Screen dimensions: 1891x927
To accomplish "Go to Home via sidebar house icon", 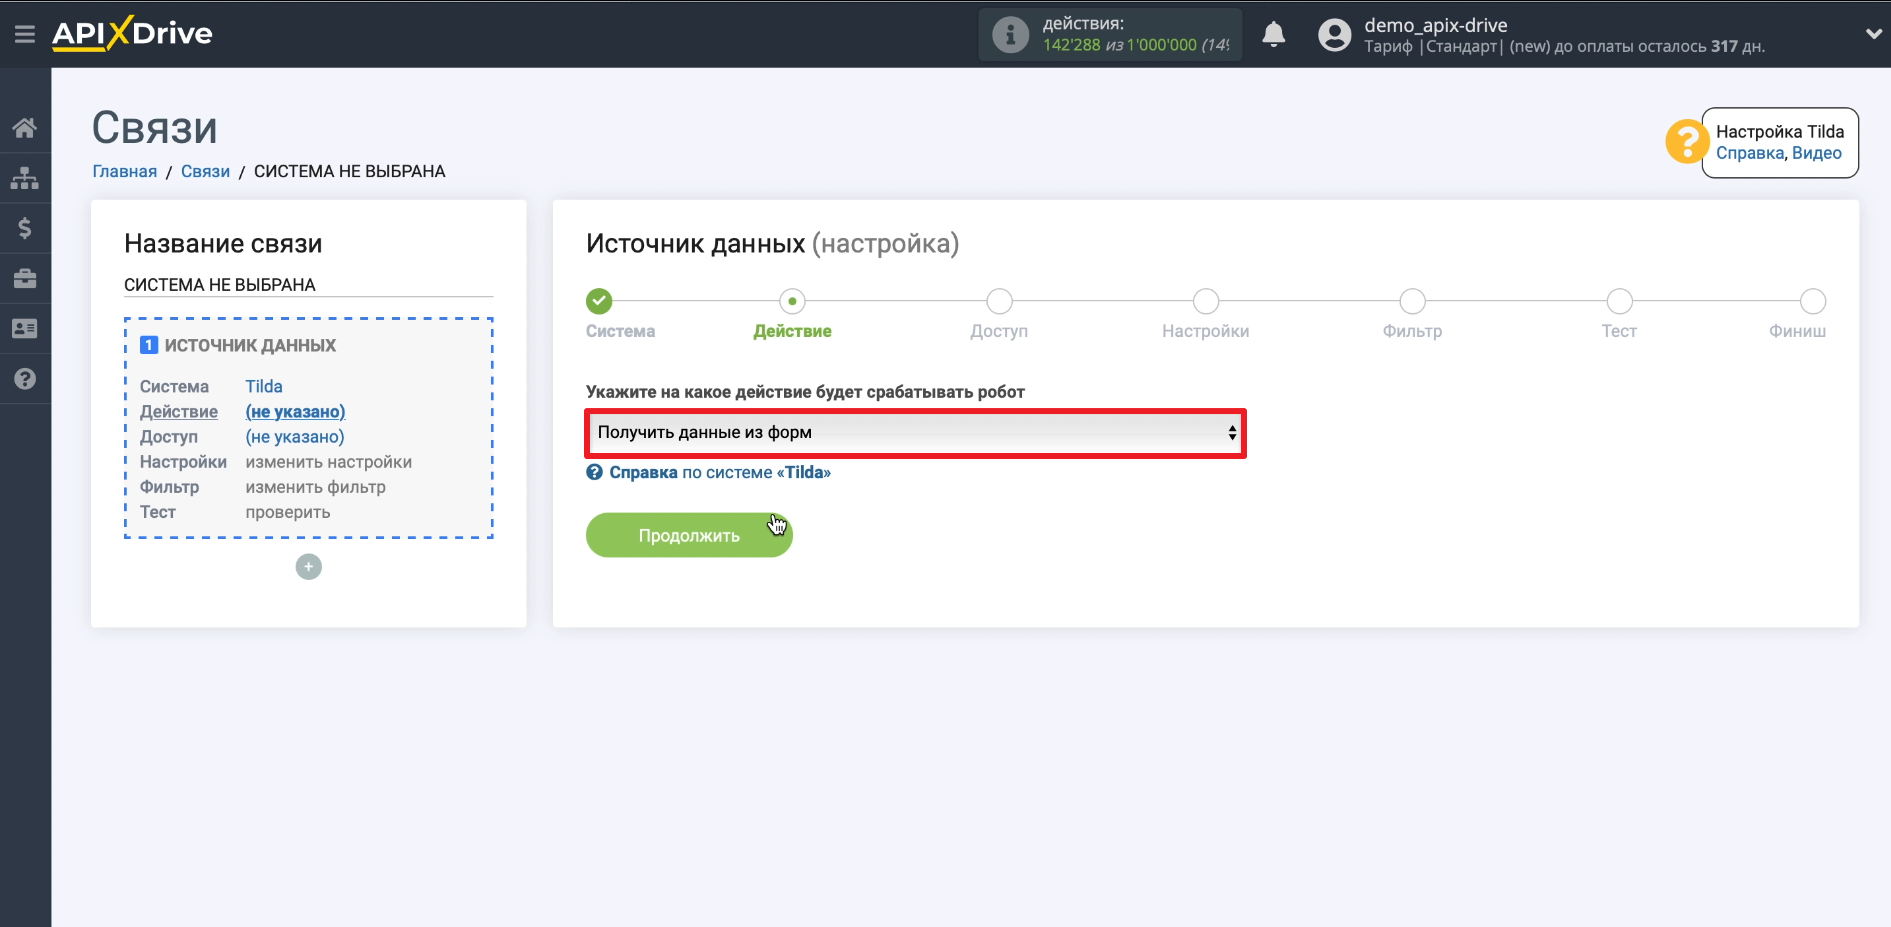I will (x=25, y=128).
